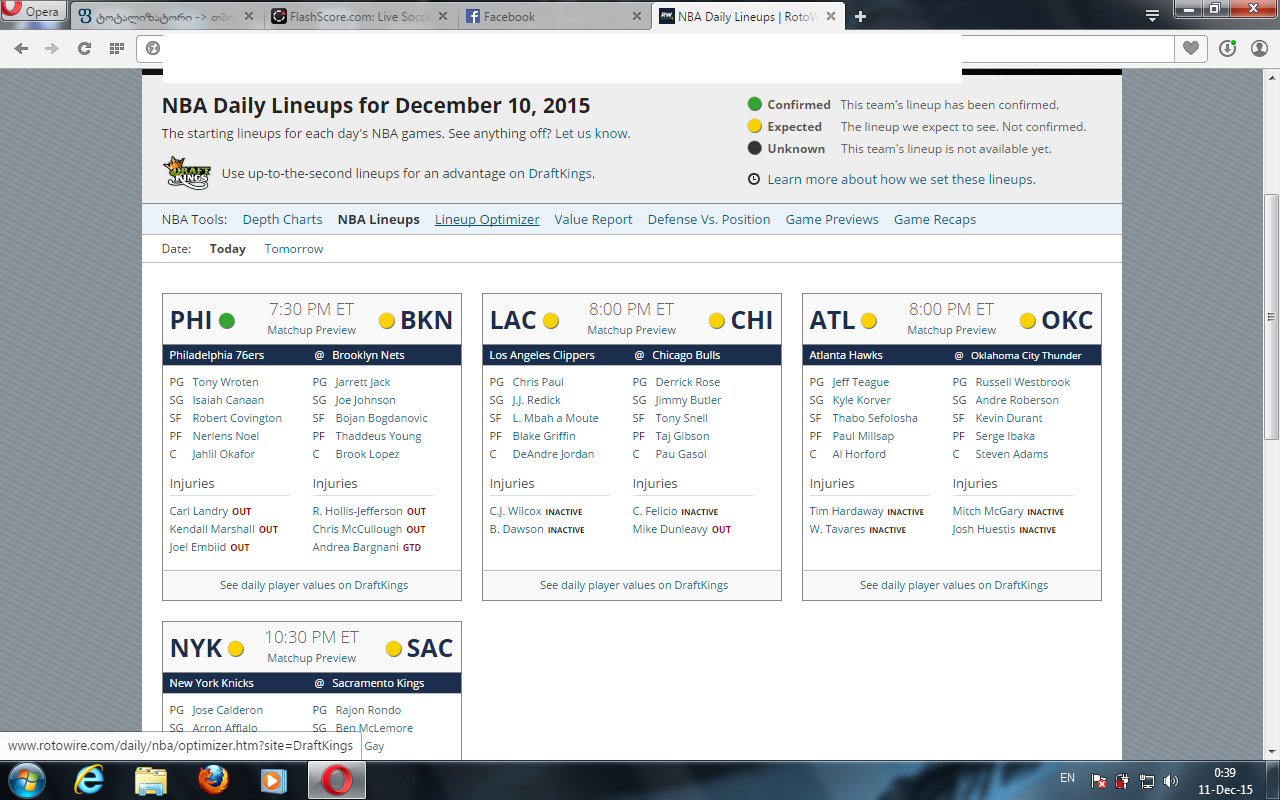Image resolution: width=1280 pixels, height=800 pixels.
Task: Open Blake Griffin's player link
Action: [x=544, y=436]
